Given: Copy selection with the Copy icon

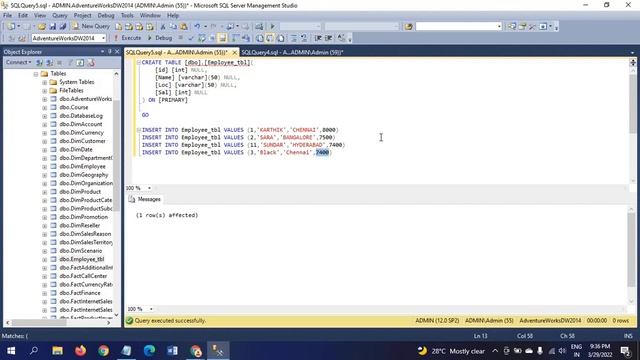Looking at the screenshot, I should [173, 27].
